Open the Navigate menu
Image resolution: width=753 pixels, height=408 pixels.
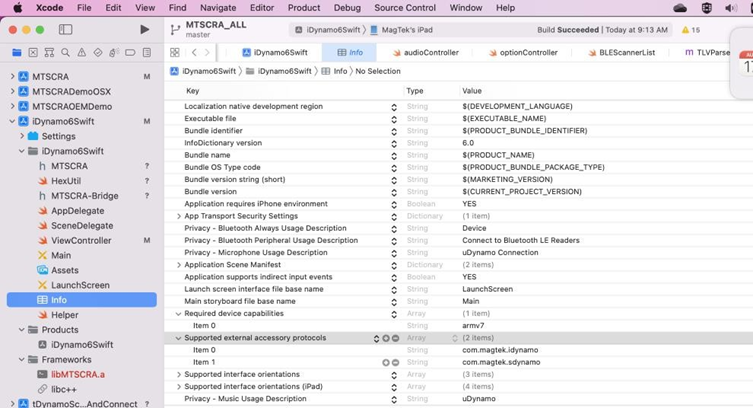(x=218, y=8)
